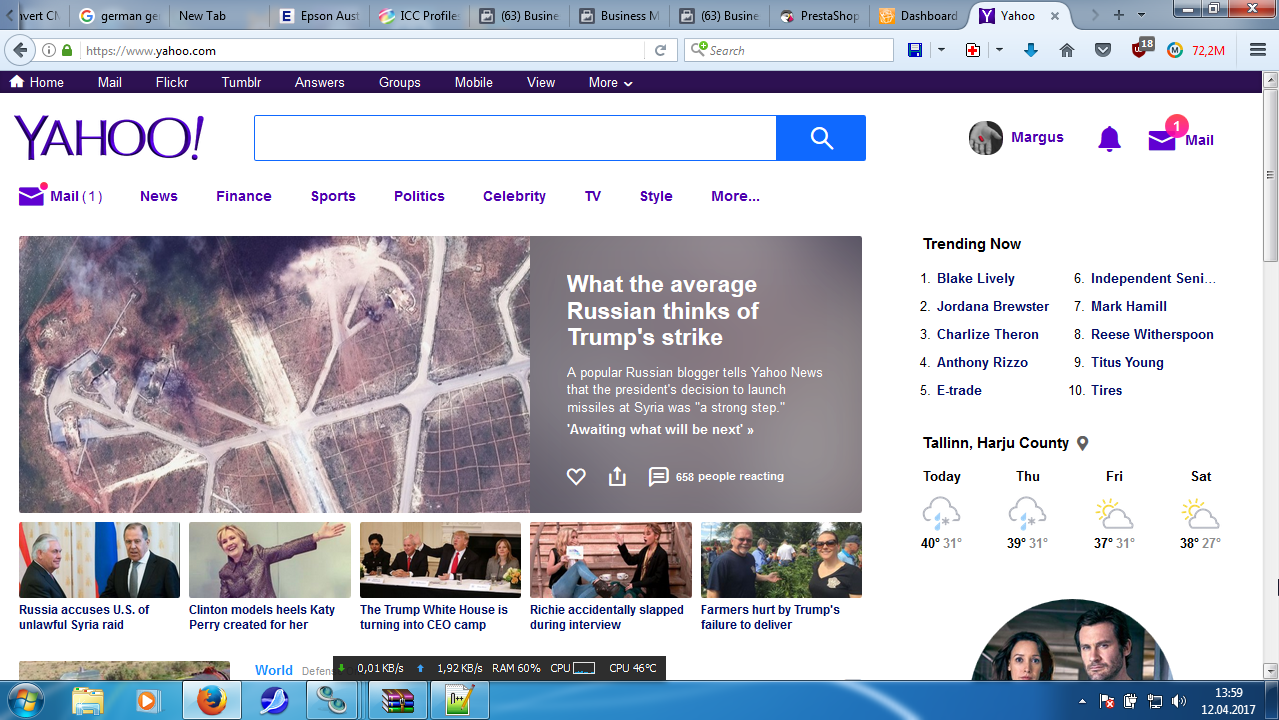Click the volume speaker tray icon
The height and width of the screenshot is (720, 1279).
click(x=1179, y=701)
